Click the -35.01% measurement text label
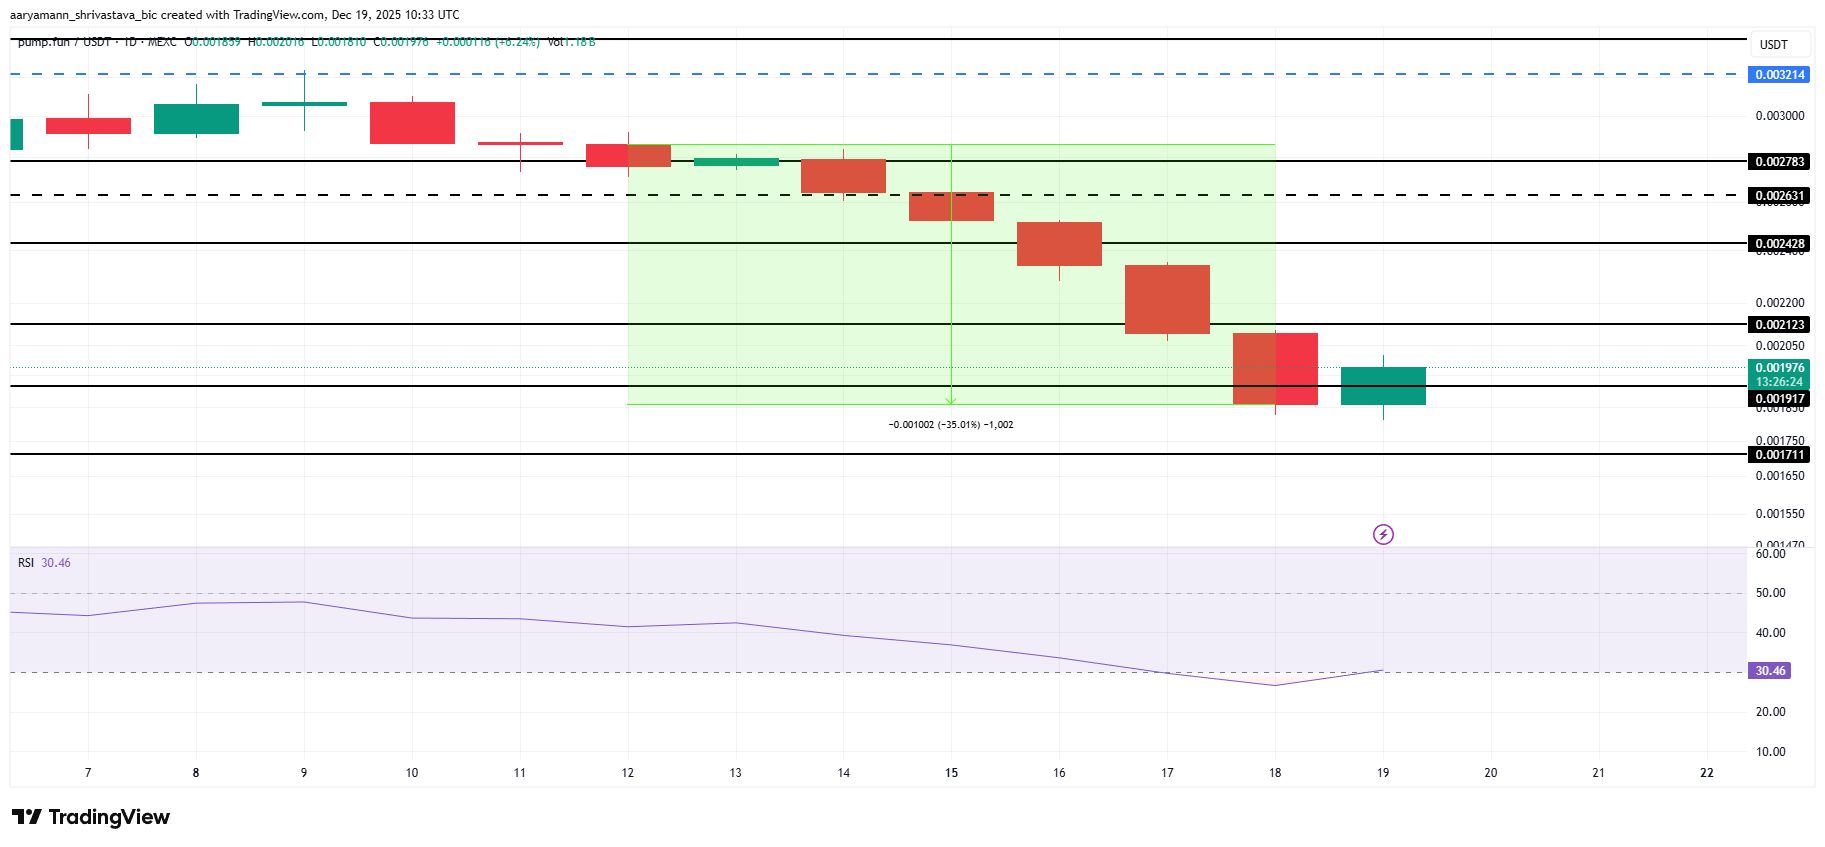The width and height of the screenshot is (1825, 847). click(x=950, y=425)
